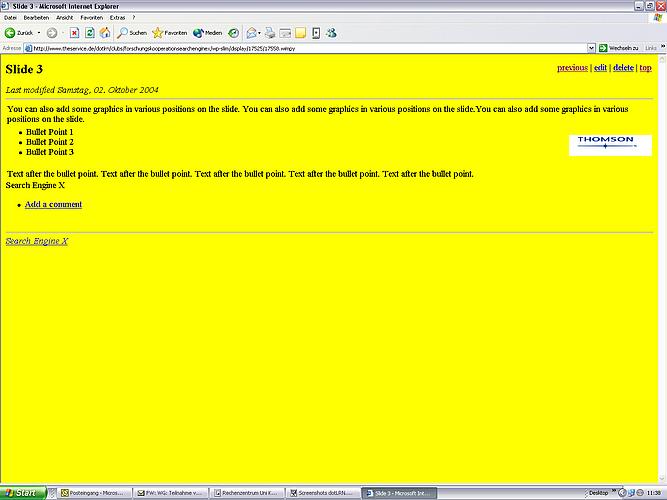Open the Favoriten star toolbar button

pyautogui.click(x=170, y=33)
